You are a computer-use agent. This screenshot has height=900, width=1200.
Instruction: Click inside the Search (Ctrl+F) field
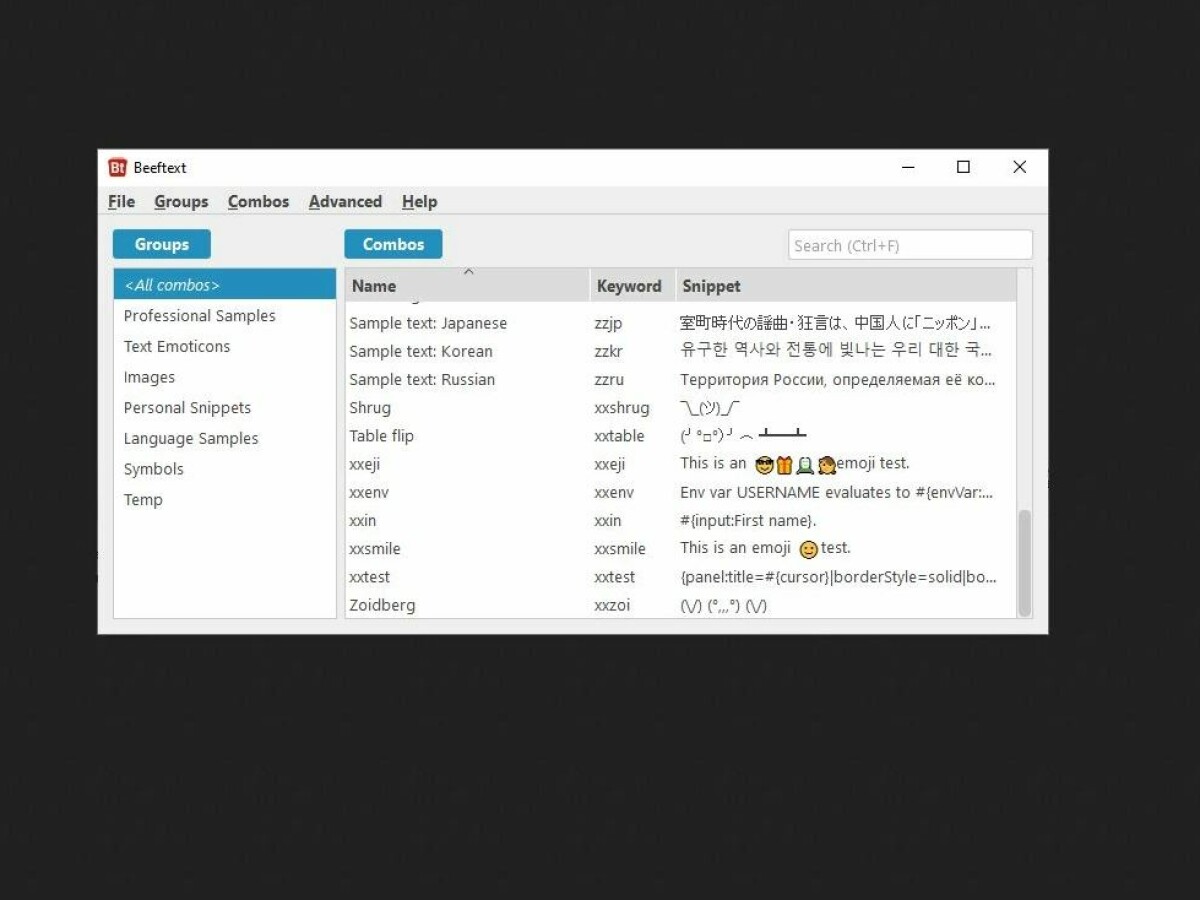pyautogui.click(x=909, y=244)
